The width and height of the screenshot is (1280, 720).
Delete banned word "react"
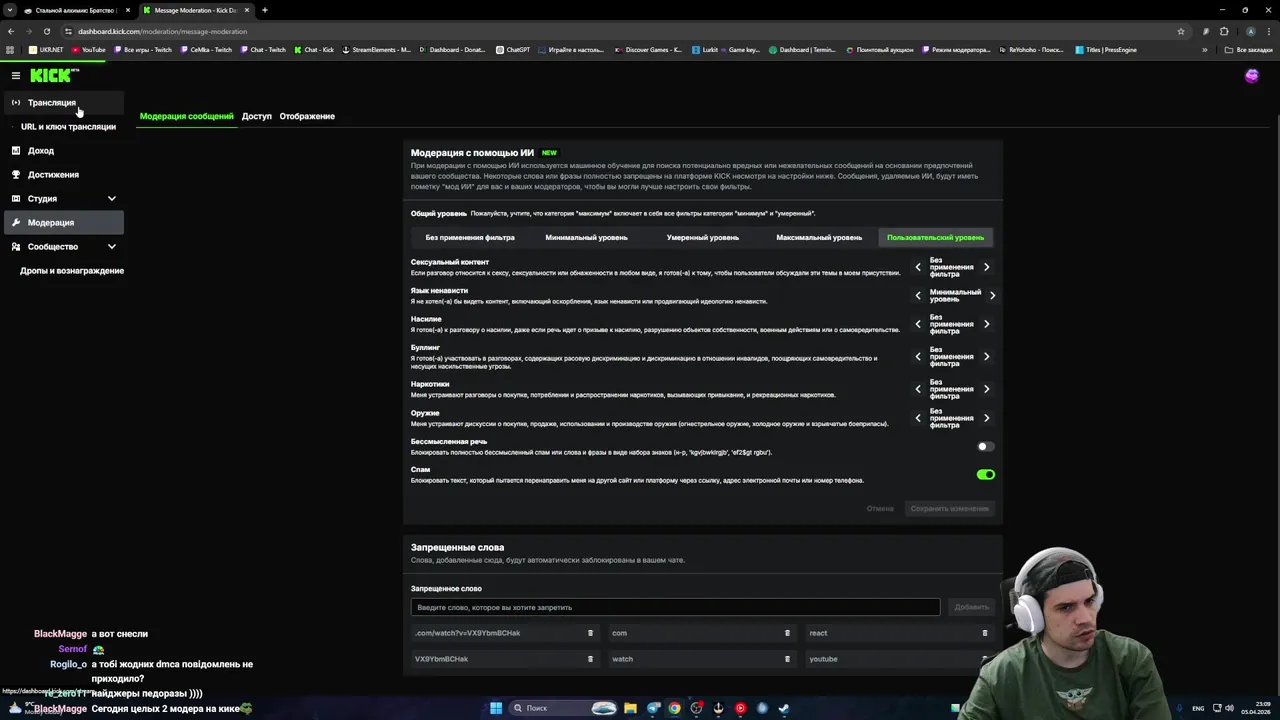[x=984, y=633]
